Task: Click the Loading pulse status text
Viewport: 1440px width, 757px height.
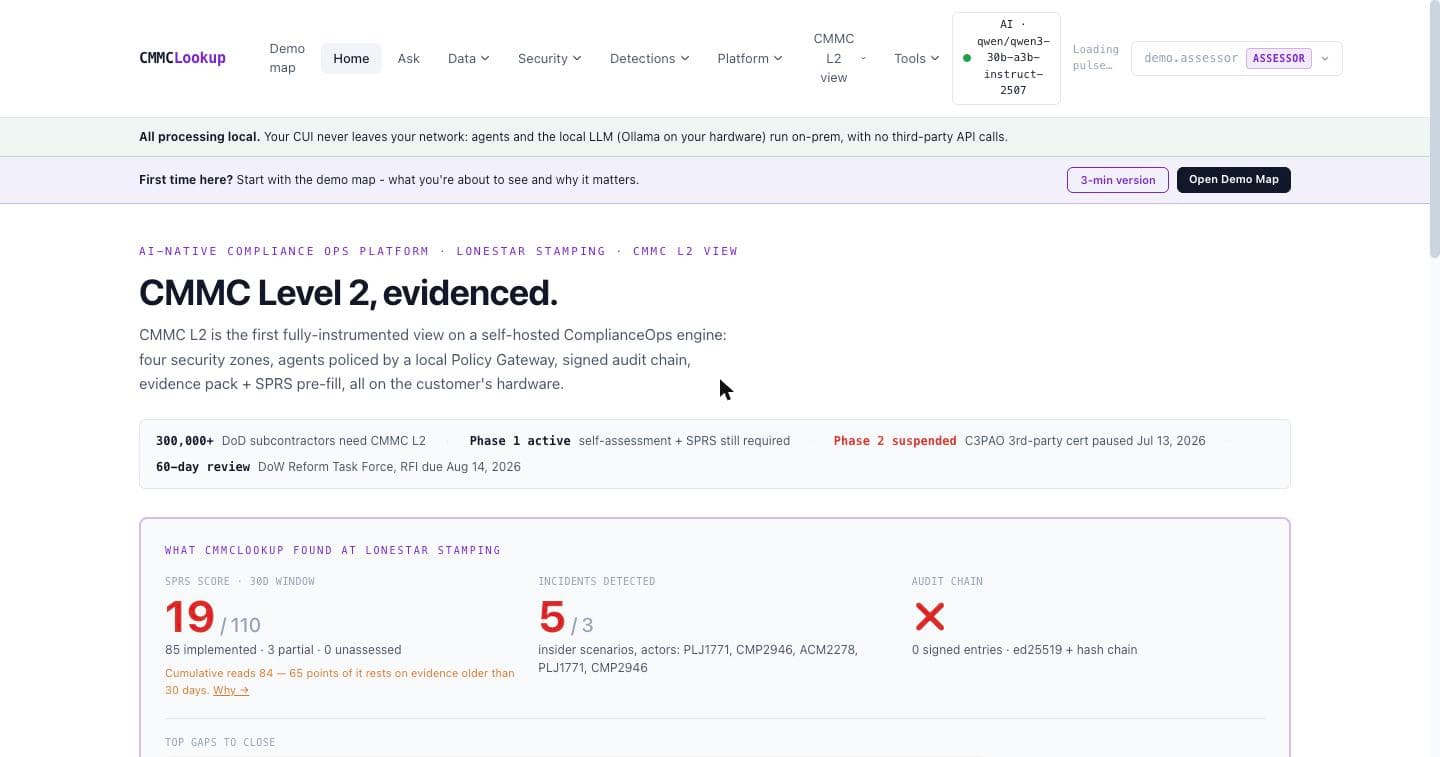Action: pos(1095,57)
